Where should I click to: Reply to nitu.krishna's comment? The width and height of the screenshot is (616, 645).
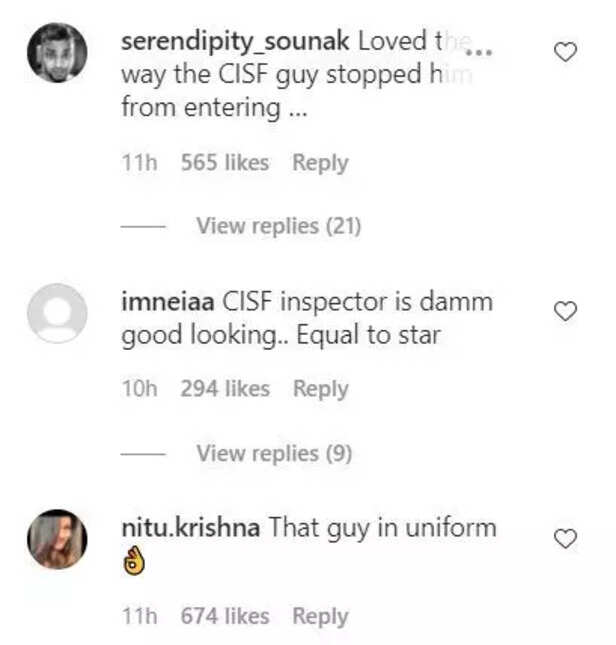tap(320, 616)
